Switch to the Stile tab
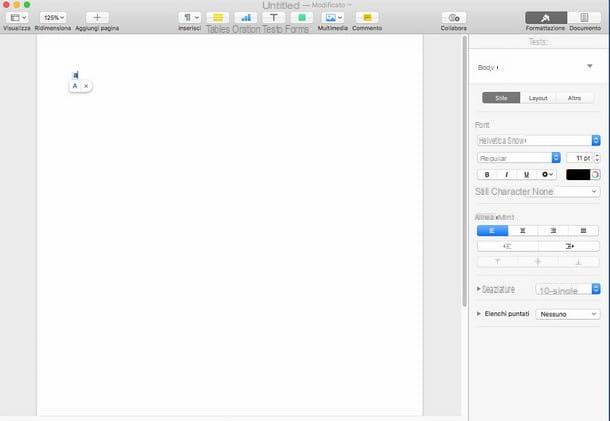 (501, 98)
